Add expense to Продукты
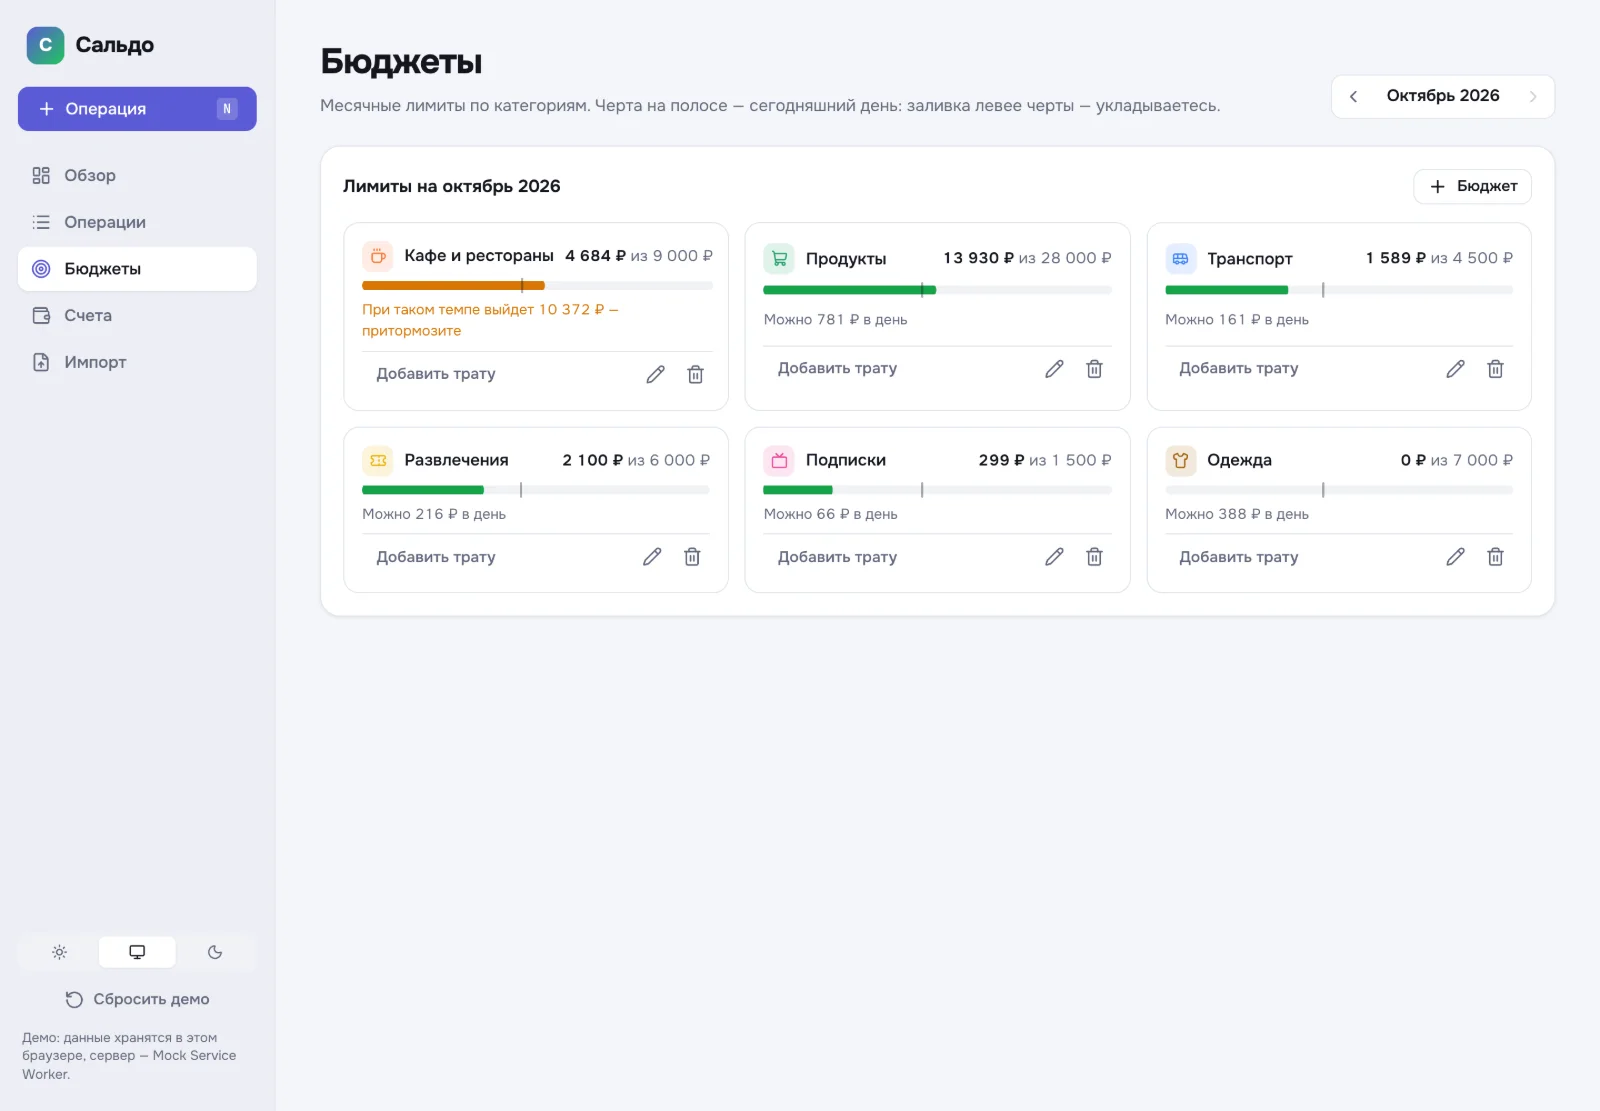1600x1111 pixels. pyautogui.click(x=837, y=369)
